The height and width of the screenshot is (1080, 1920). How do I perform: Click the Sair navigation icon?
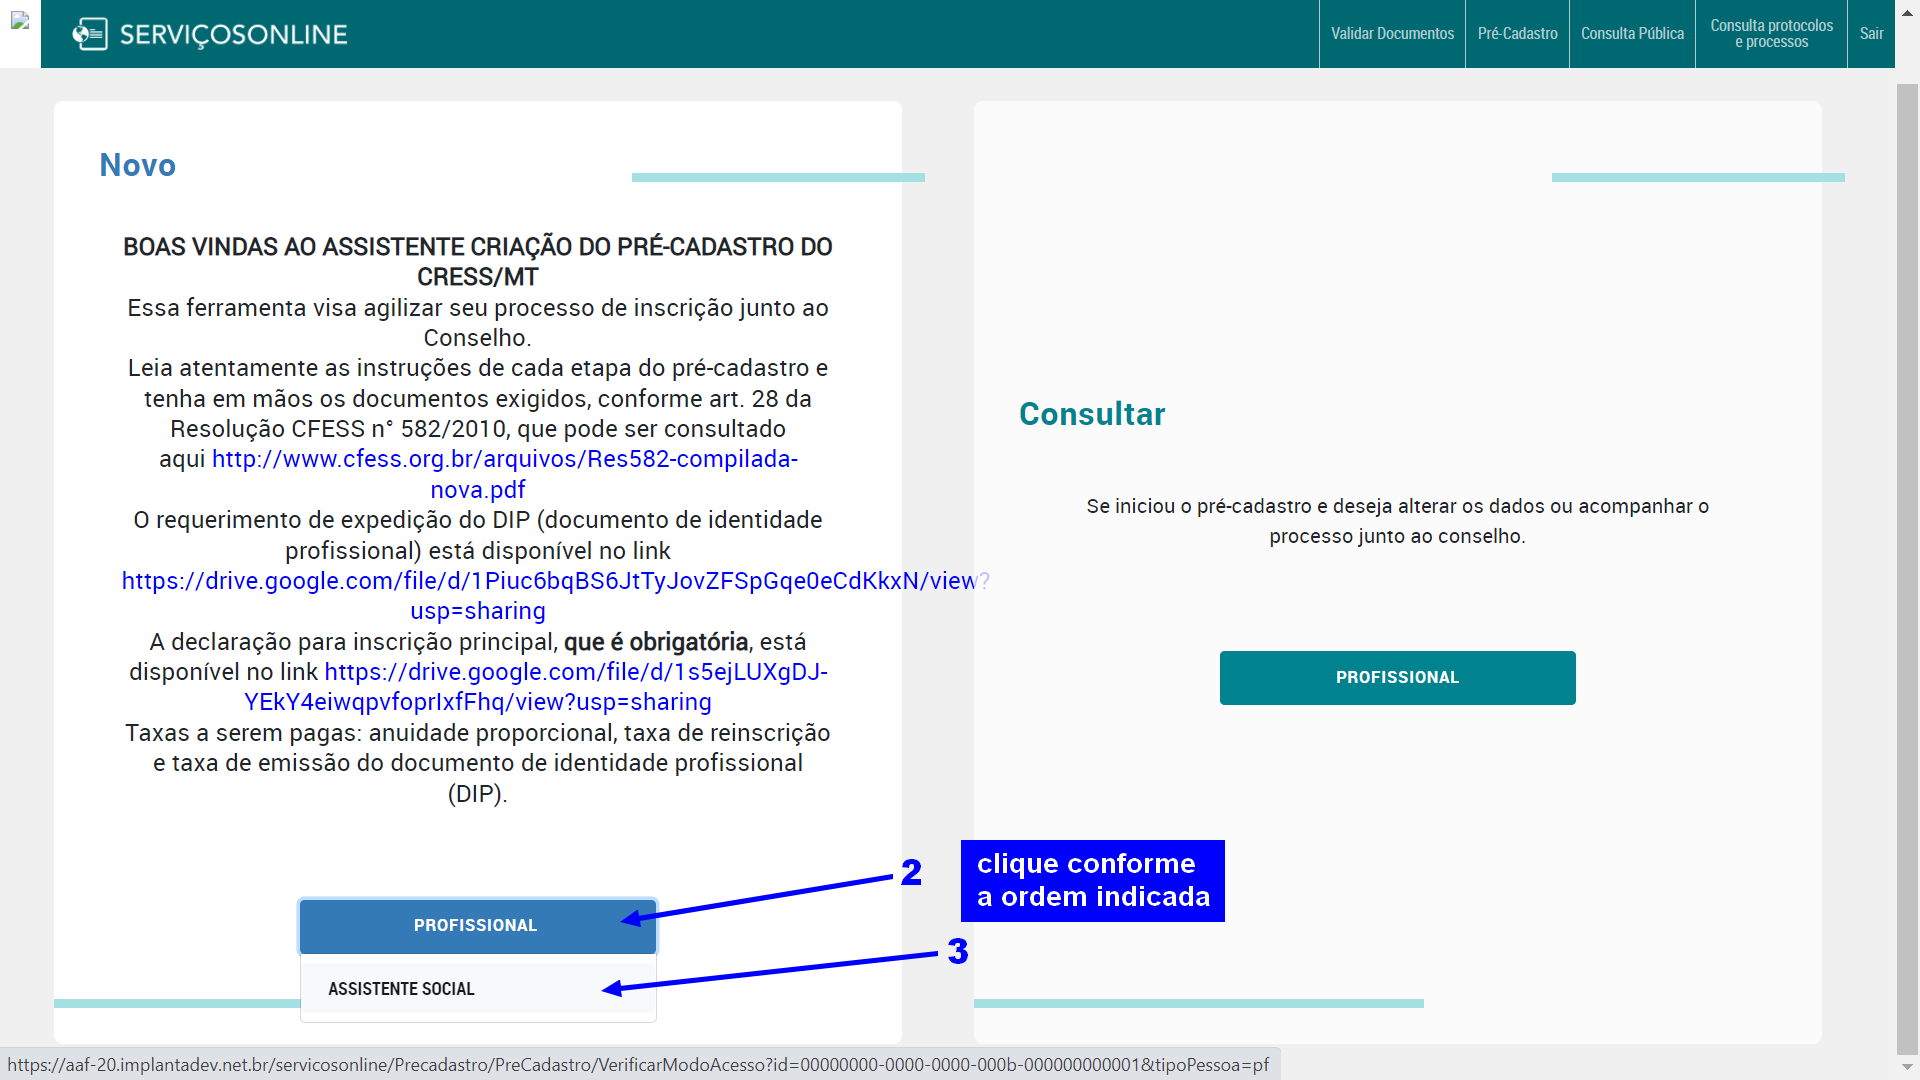click(1871, 33)
